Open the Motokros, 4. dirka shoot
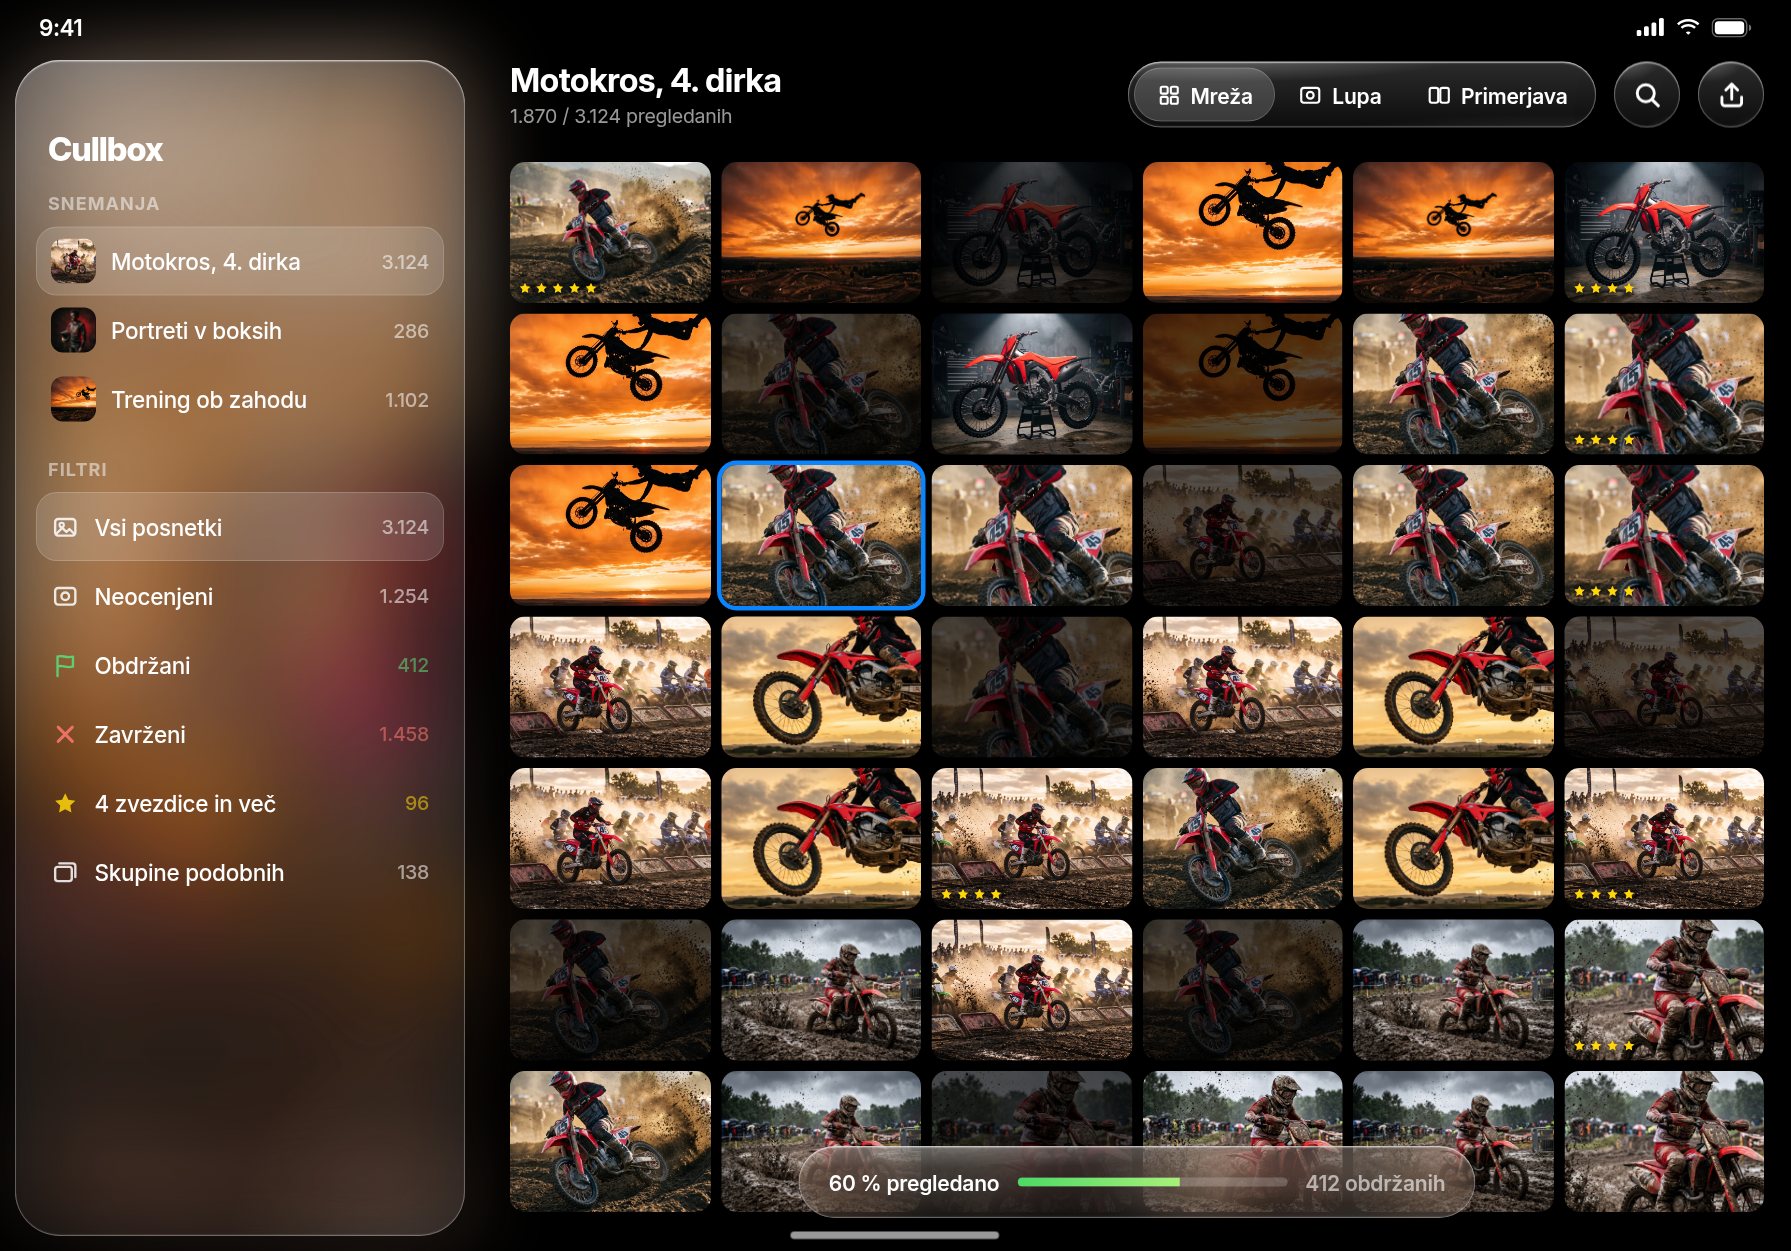Viewport: 1791px width, 1251px height. click(x=240, y=262)
